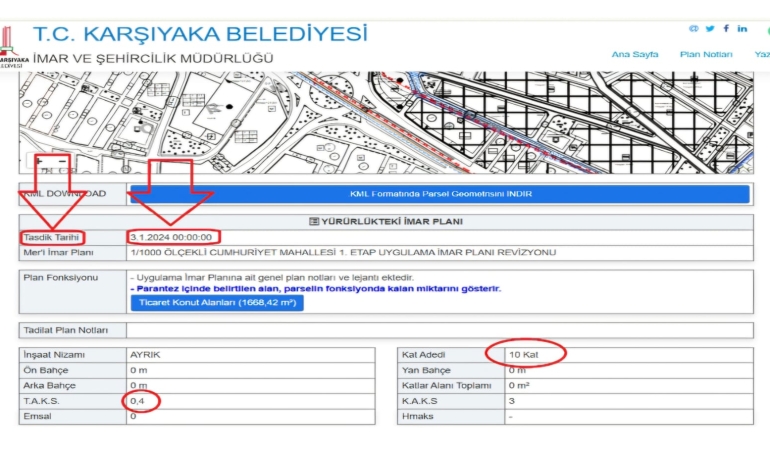Open the LinkedIn icon in header

(742, 28)
